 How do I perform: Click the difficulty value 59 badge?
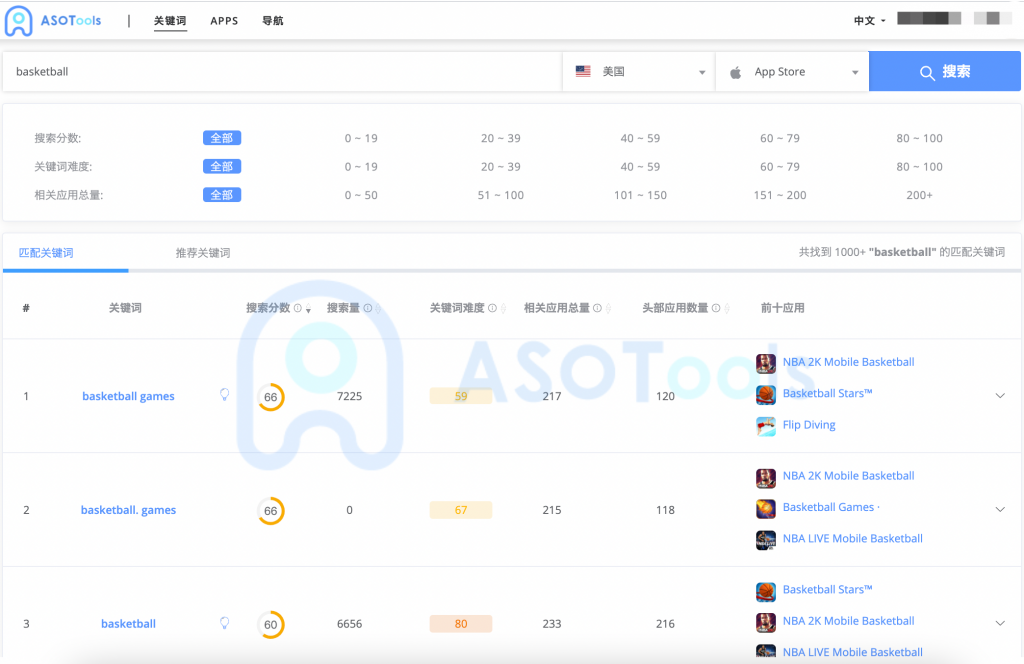(x=460, y=396)
